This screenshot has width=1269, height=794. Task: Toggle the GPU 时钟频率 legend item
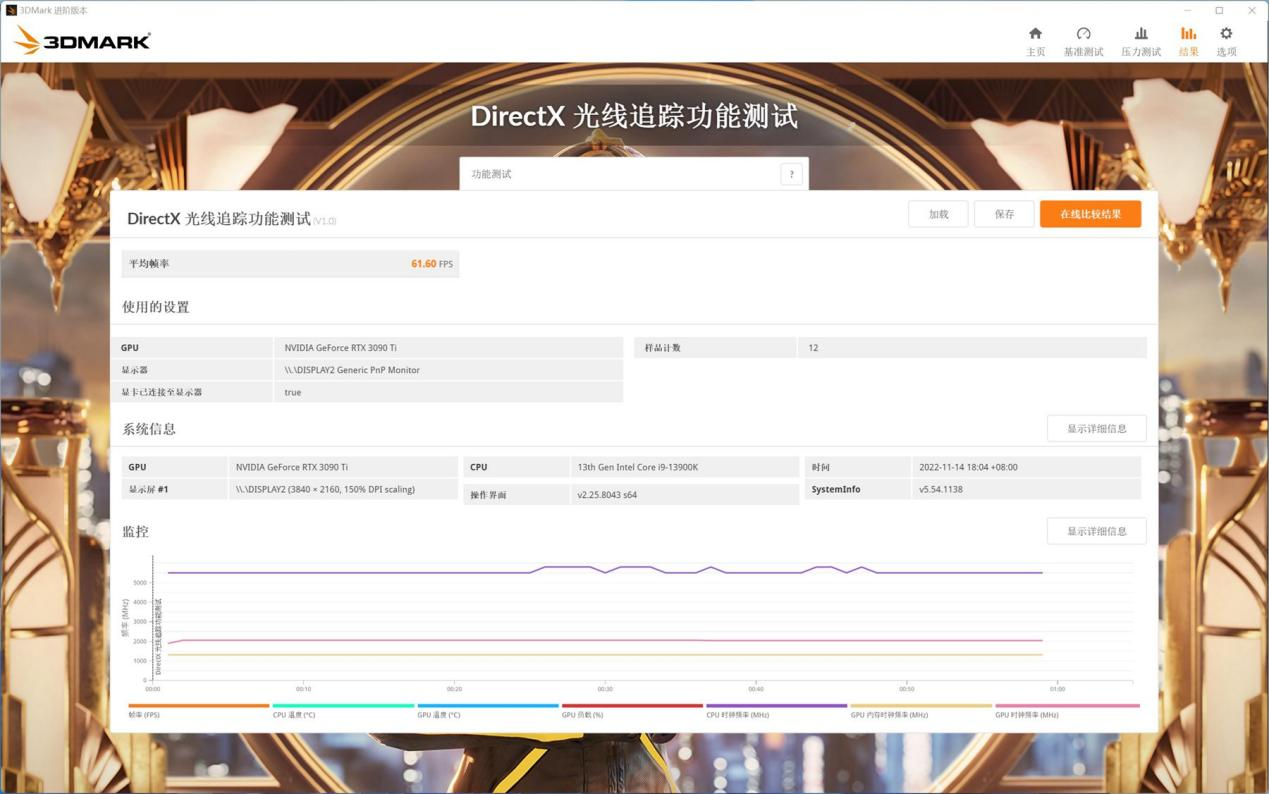click(1067, 711)
